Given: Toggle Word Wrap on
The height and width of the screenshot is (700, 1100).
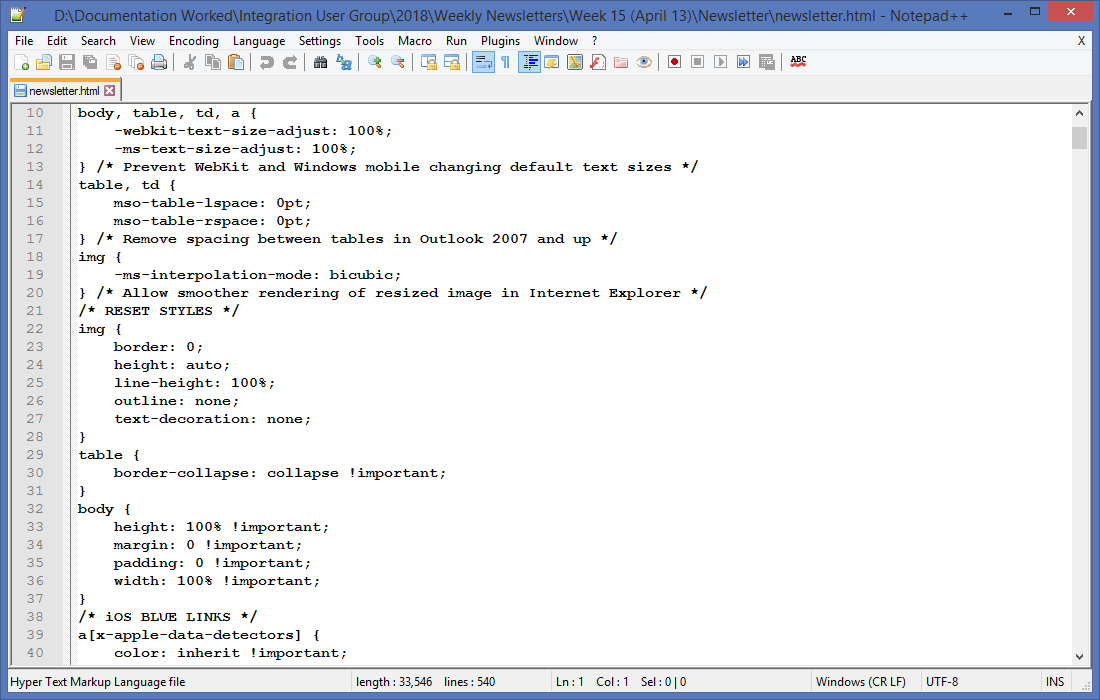Looking at the screenshot, I should click(x=485, y=61).
